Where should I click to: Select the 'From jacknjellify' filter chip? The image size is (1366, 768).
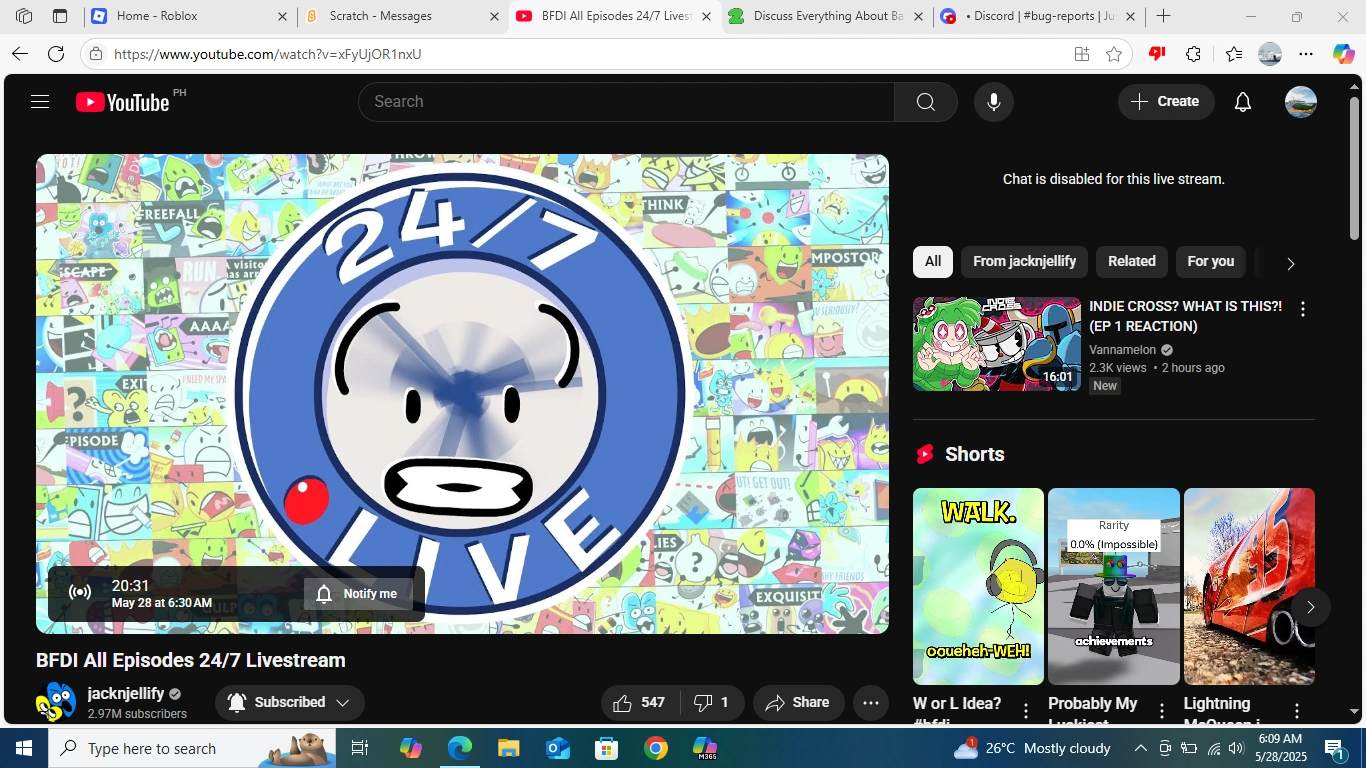pyautogui.click(x=1024, y=261)
